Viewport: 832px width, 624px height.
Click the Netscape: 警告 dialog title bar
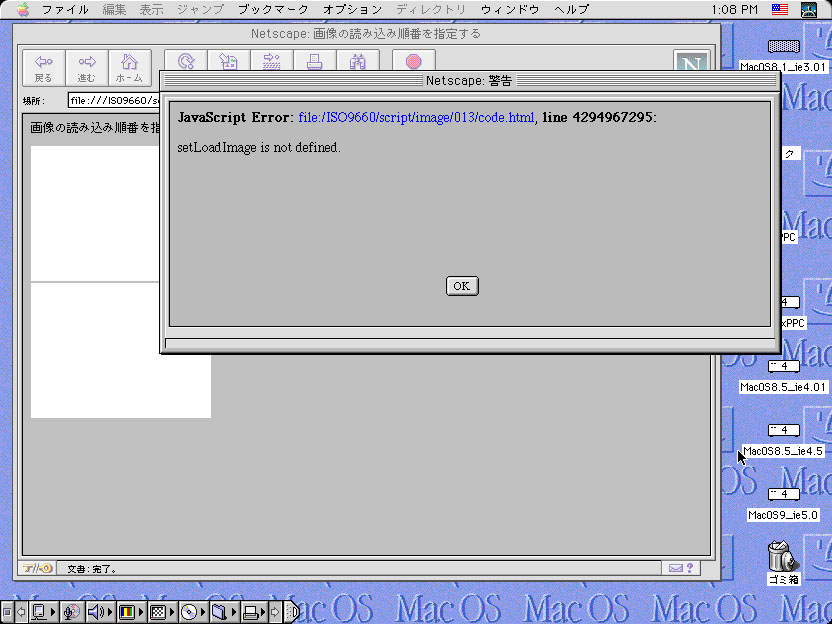(x=469, y=81)
